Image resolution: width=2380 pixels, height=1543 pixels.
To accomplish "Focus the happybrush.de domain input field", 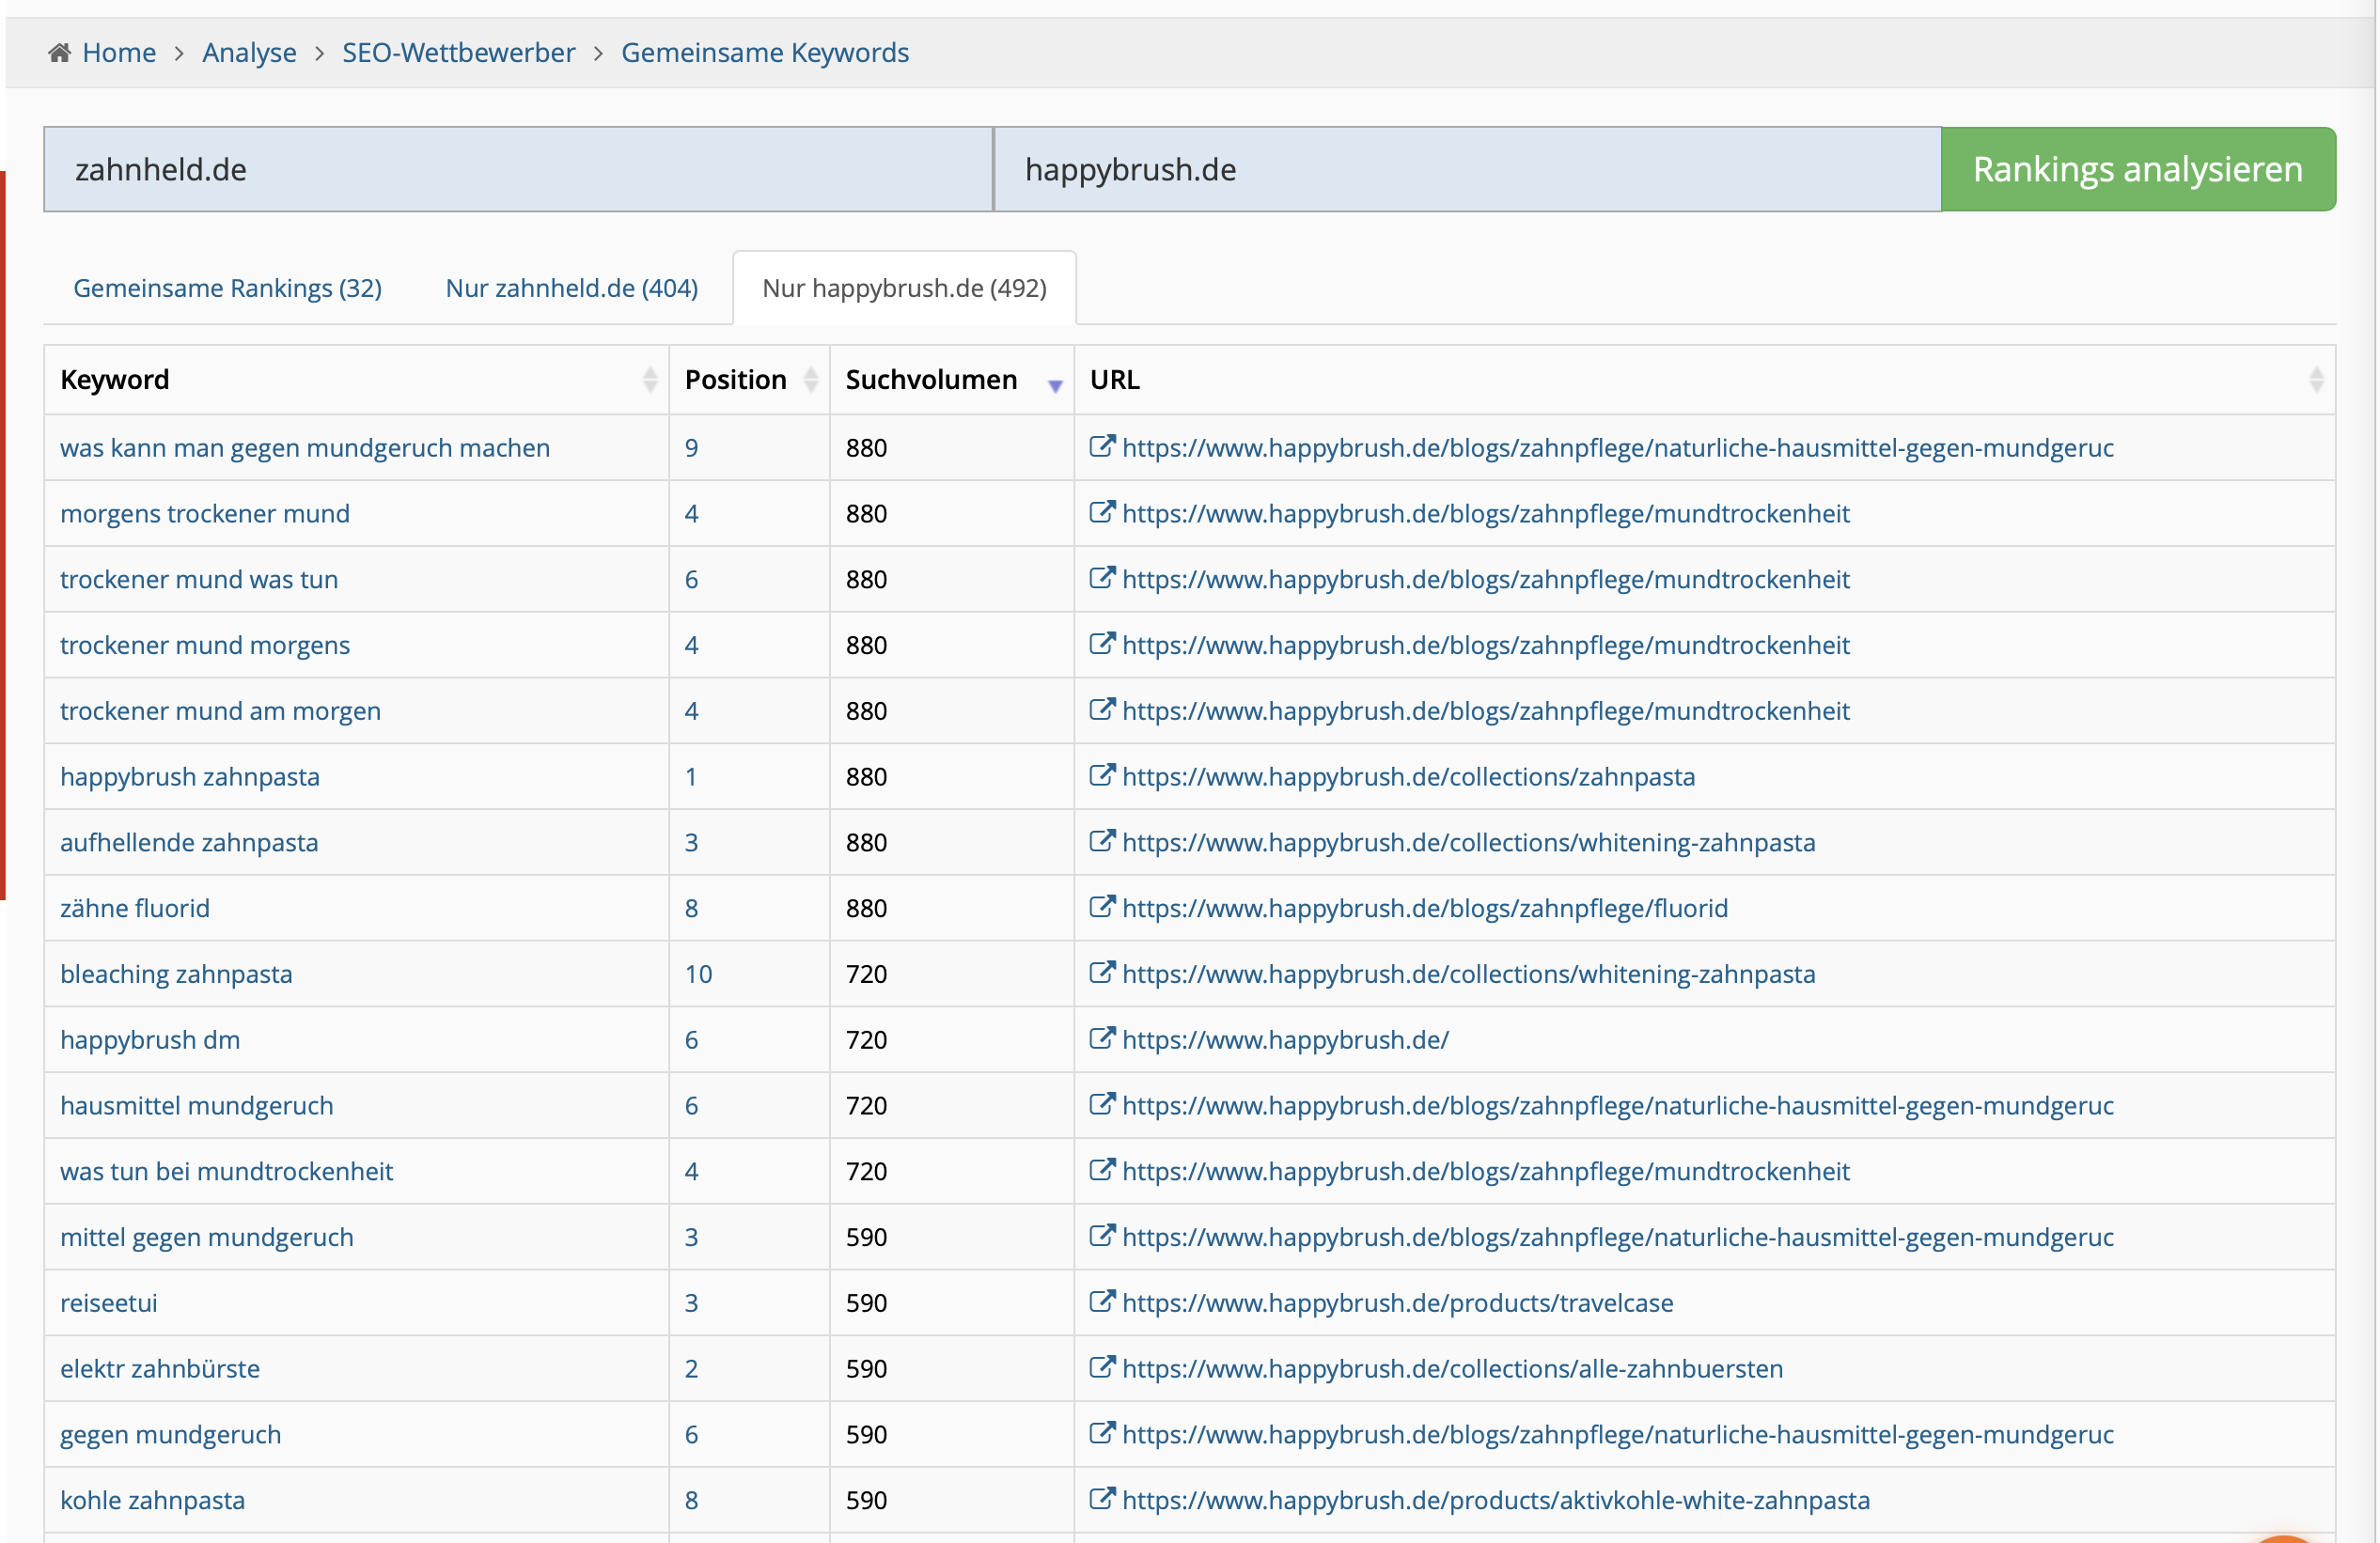I will tap(1468, 169).
